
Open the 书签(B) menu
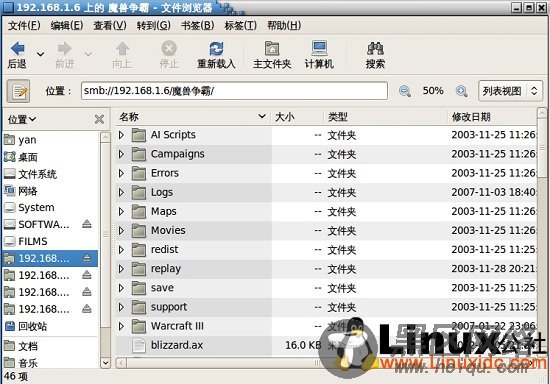click(x=197, y=26)
